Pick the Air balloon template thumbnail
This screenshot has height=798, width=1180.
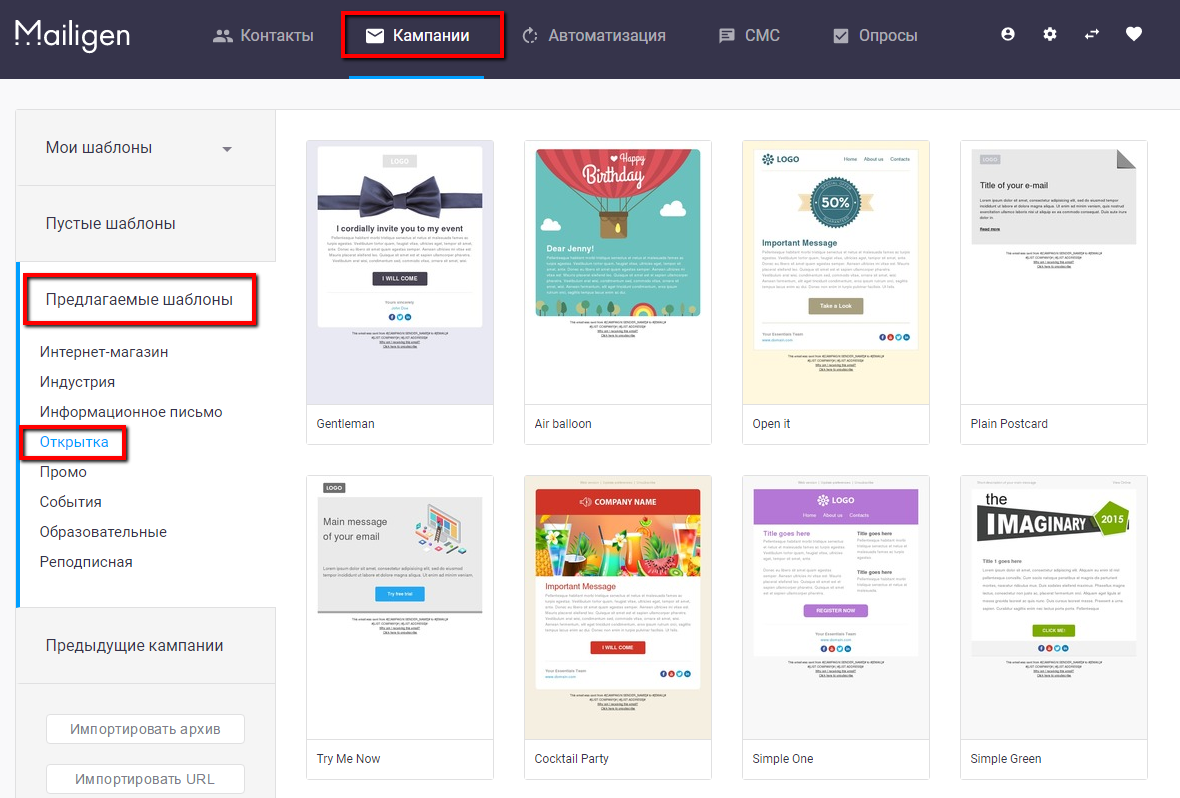click(x=617, y=272)
